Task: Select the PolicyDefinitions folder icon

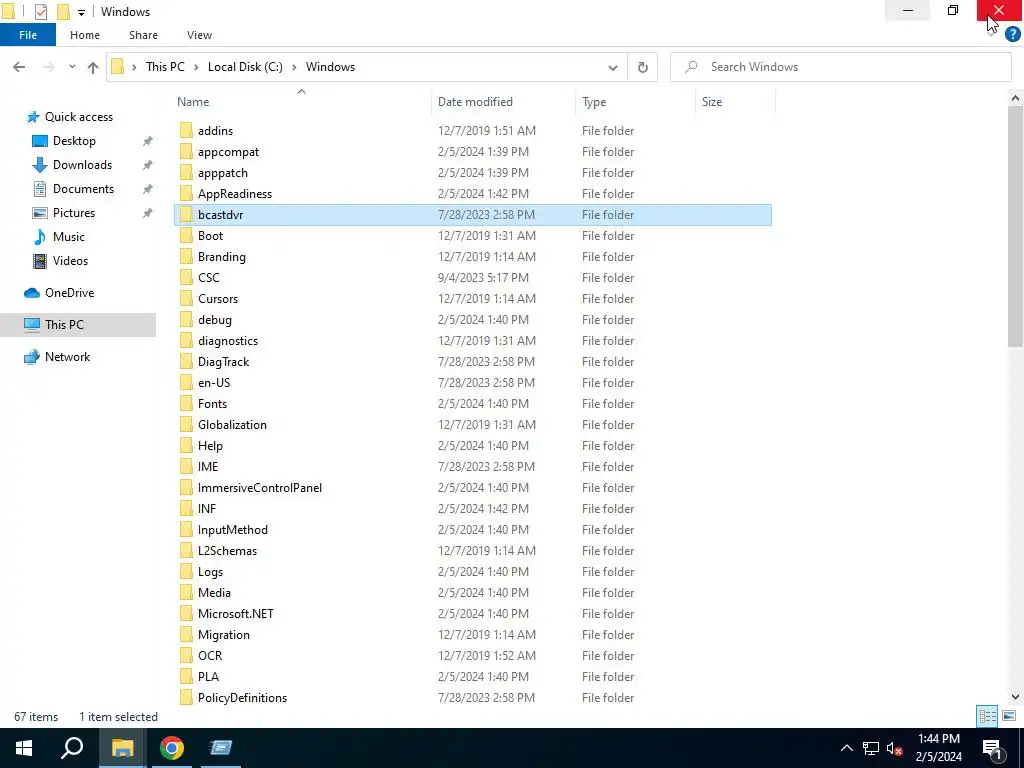Action: point(186,697)
